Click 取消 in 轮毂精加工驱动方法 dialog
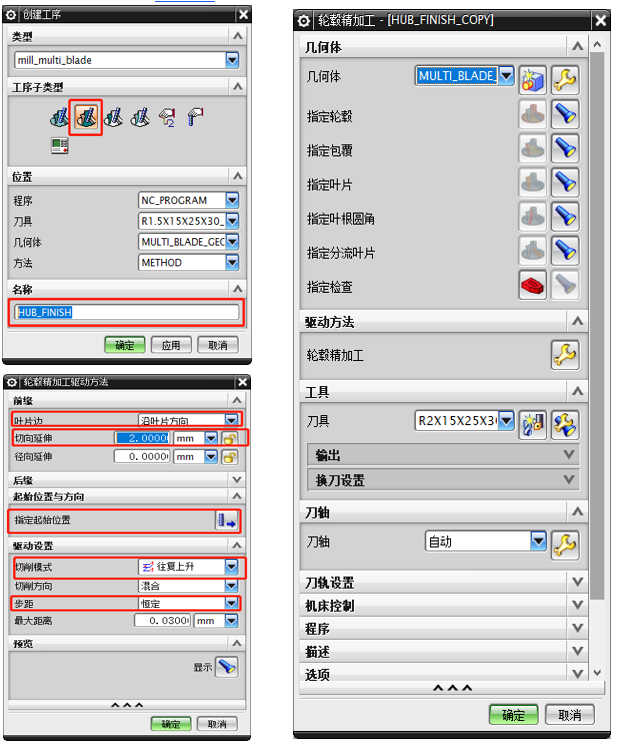This screenshot has height=742, width=619. coord(217,724)
